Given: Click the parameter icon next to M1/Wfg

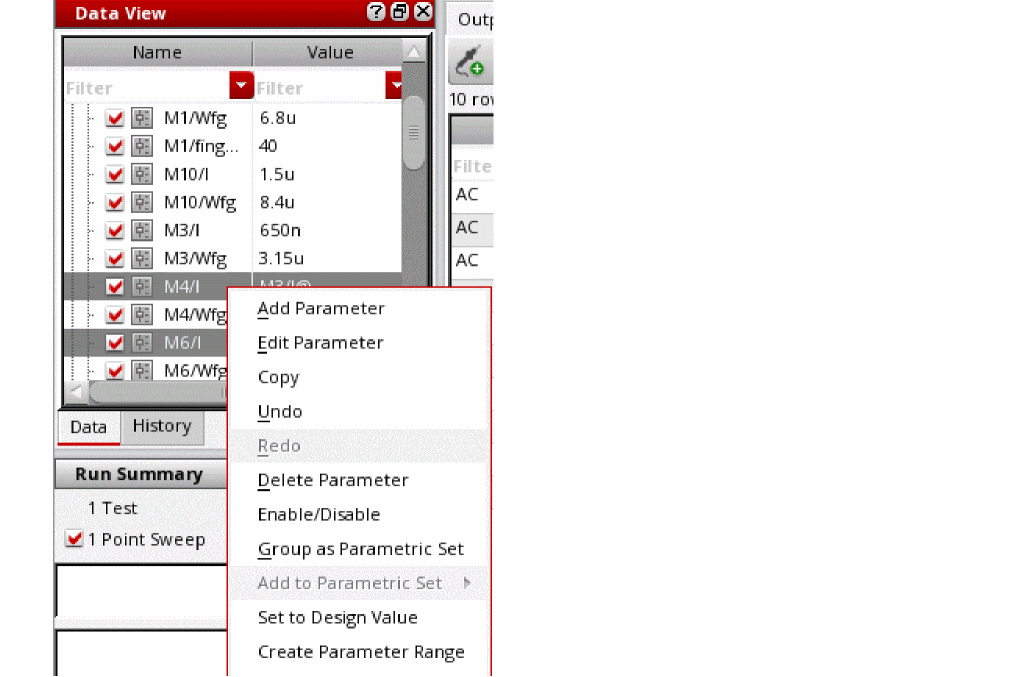Looking at the screenshot, I should pyautogui.click(x=141, y=118).
